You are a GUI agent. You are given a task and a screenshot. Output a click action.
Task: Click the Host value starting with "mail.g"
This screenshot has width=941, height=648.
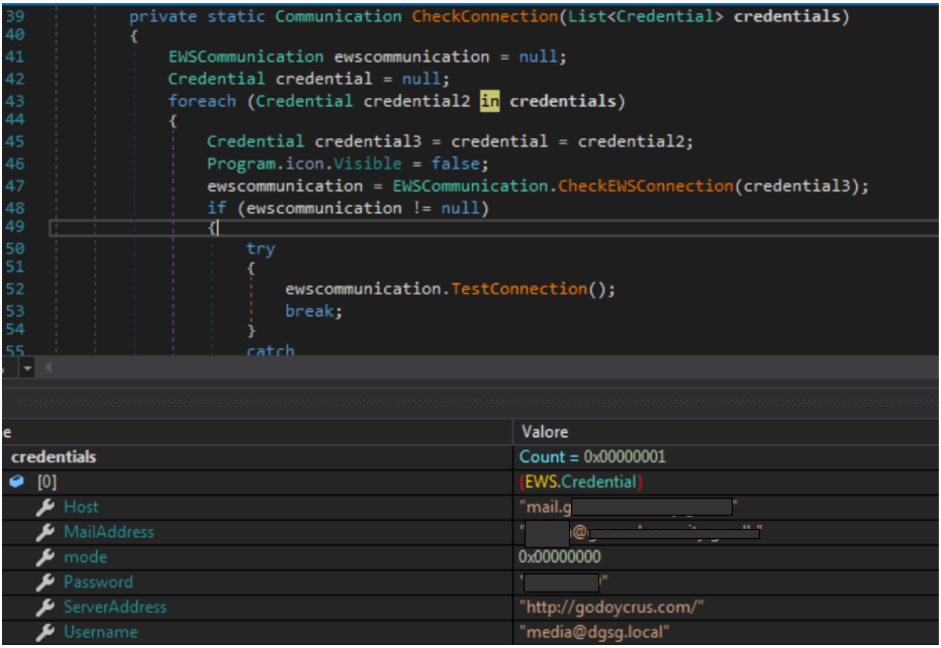click(x=628, y=508)
